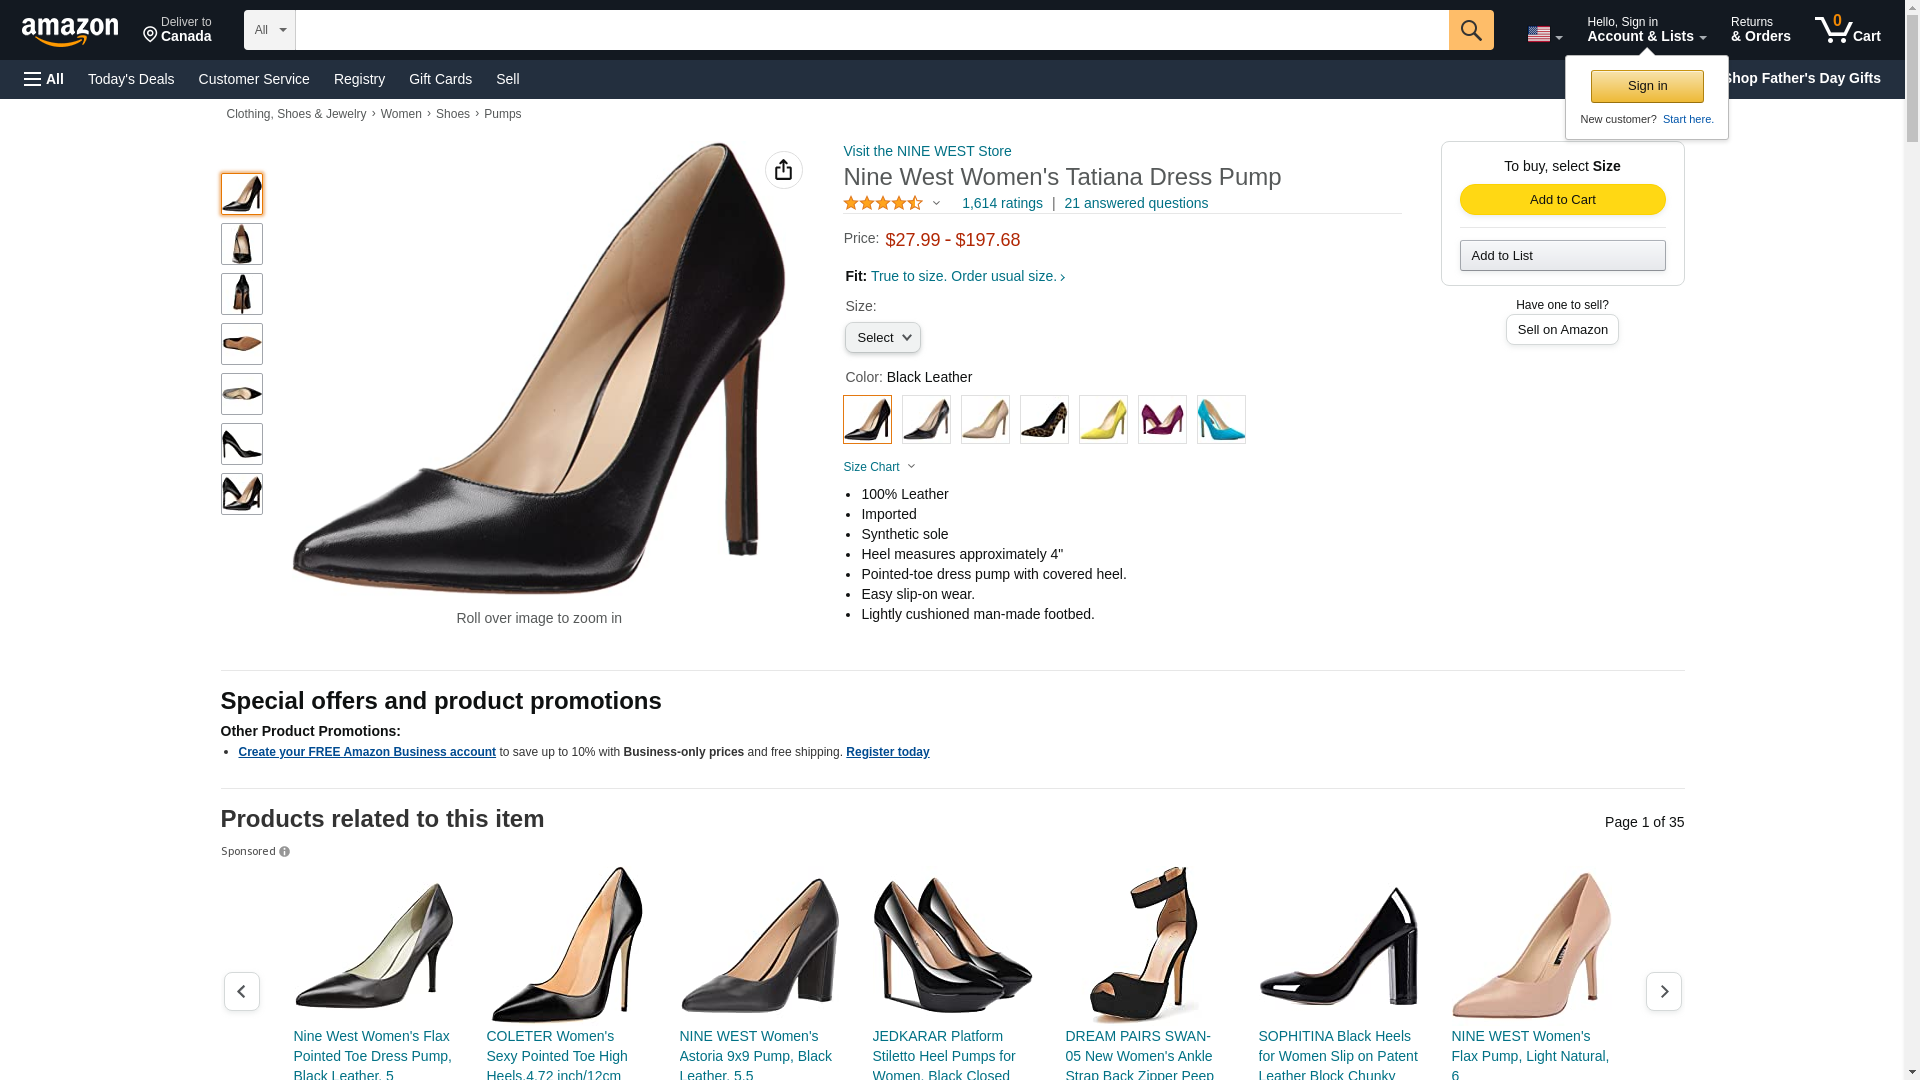Image resolution: width=1920 pixels, height=1080 pixels.
Task: Open Gift Cards navigation item
Action: [x=440, y=79]
